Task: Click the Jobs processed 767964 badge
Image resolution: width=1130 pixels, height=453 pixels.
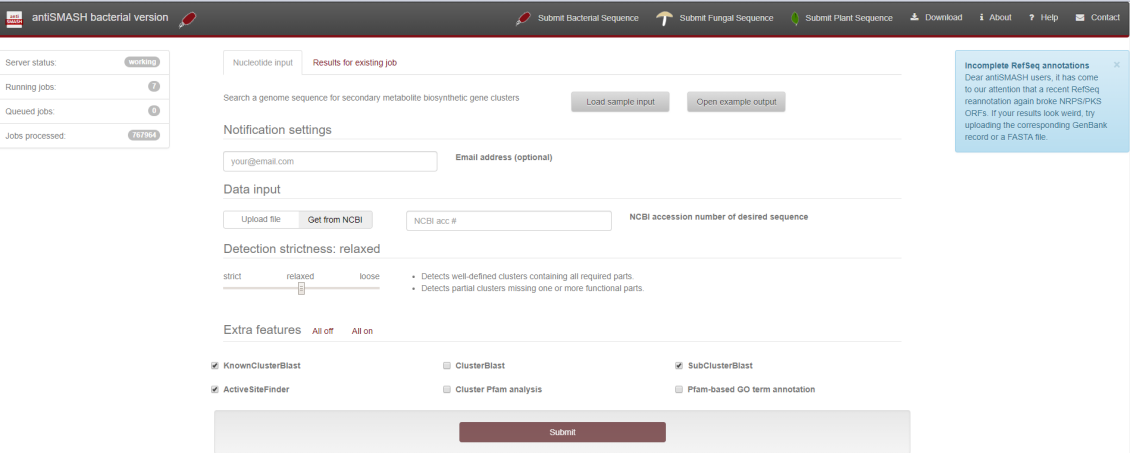Action: click(144, 135)
